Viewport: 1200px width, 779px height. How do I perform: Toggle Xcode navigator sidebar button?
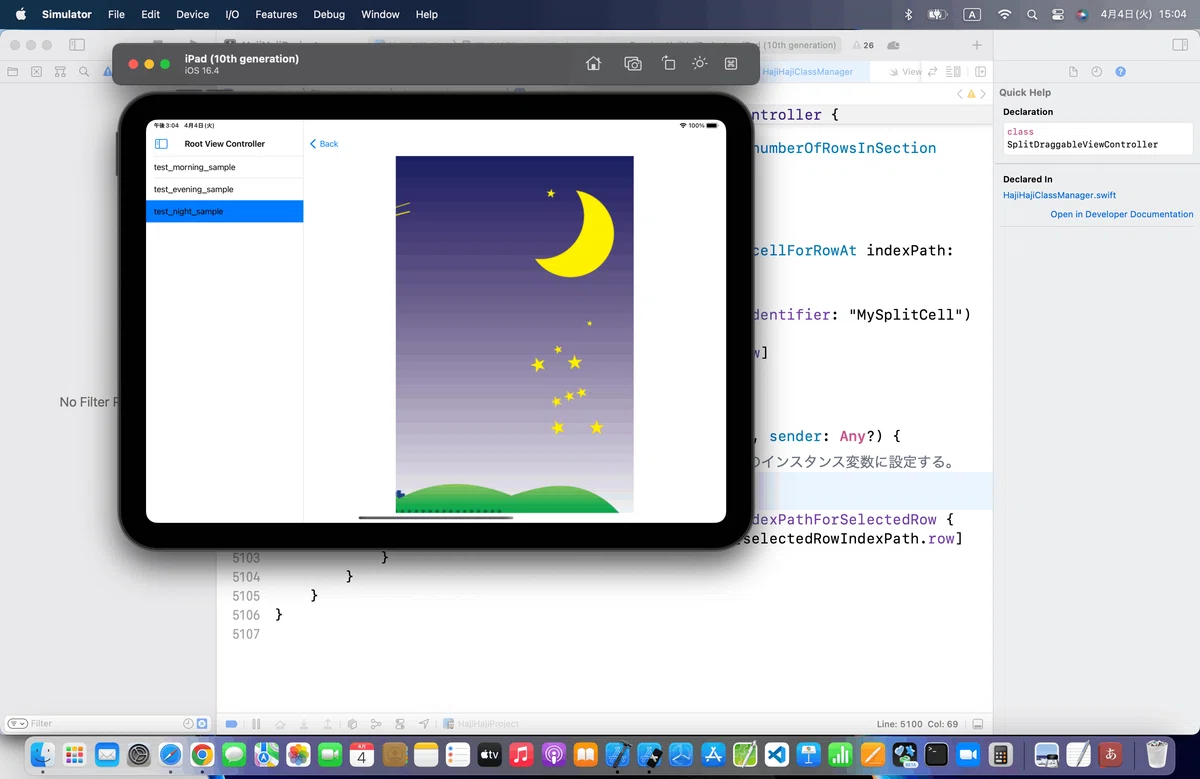click(x=77, y=45)
